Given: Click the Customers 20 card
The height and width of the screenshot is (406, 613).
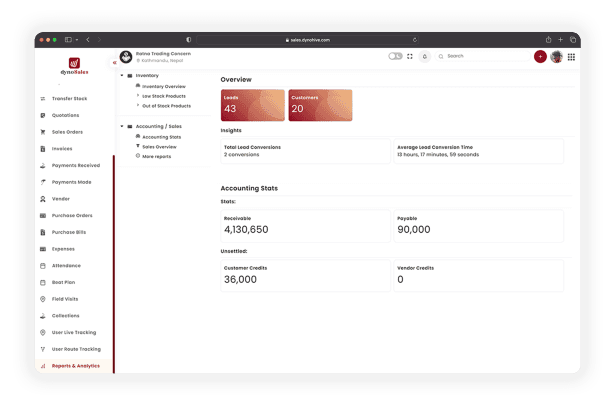Looking at the screenshot, I should [x=320, y=105].
